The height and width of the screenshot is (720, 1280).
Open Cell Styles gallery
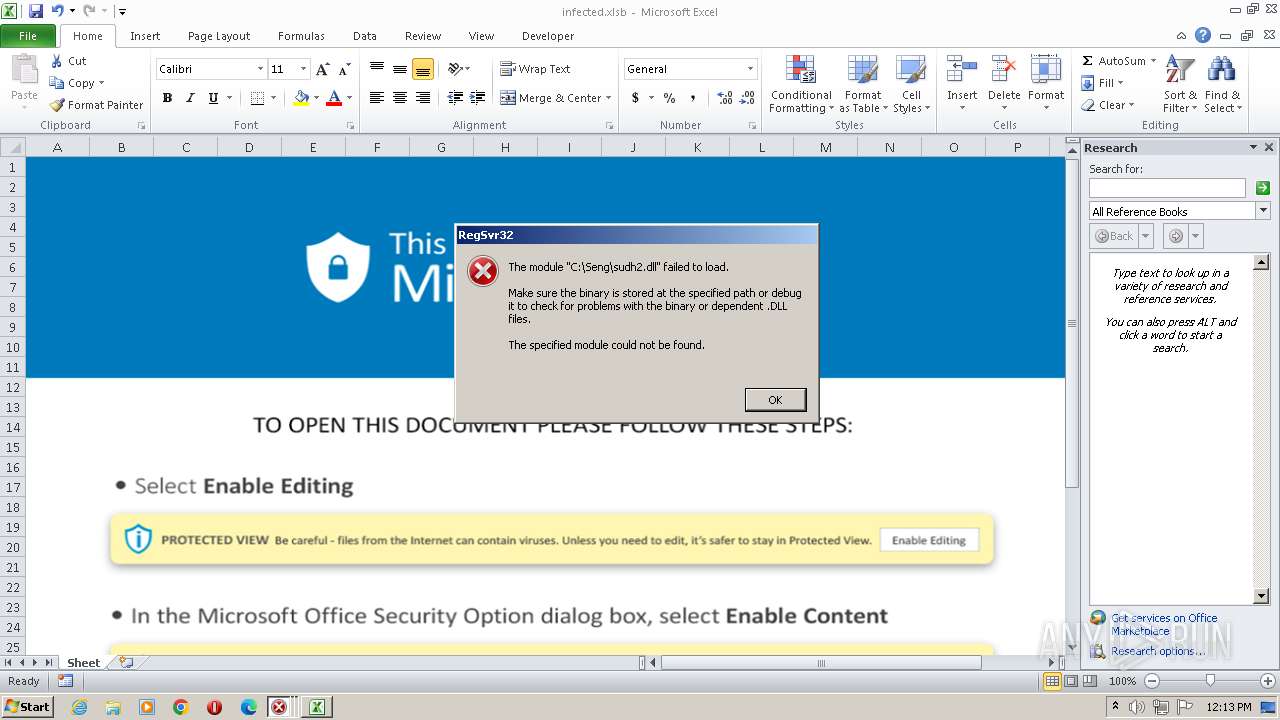tap(910, 85)
